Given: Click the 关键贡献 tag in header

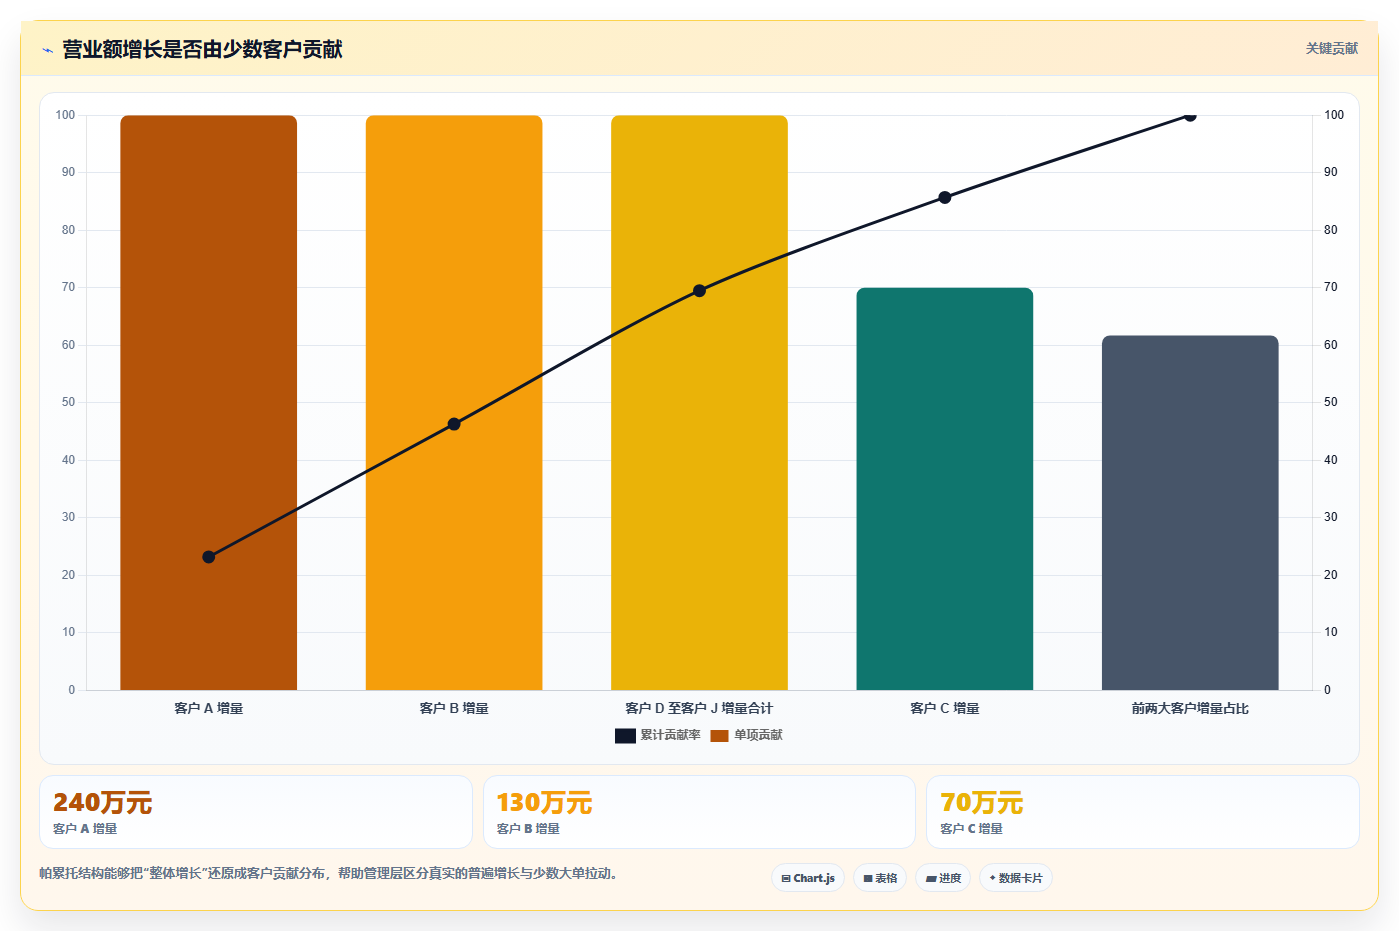Looking at the screenshot, I should click(x=1332, y=48).
